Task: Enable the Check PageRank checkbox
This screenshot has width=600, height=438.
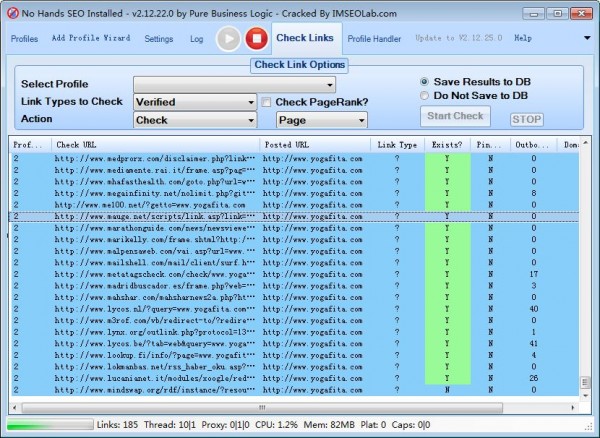Action: [267, 102]
